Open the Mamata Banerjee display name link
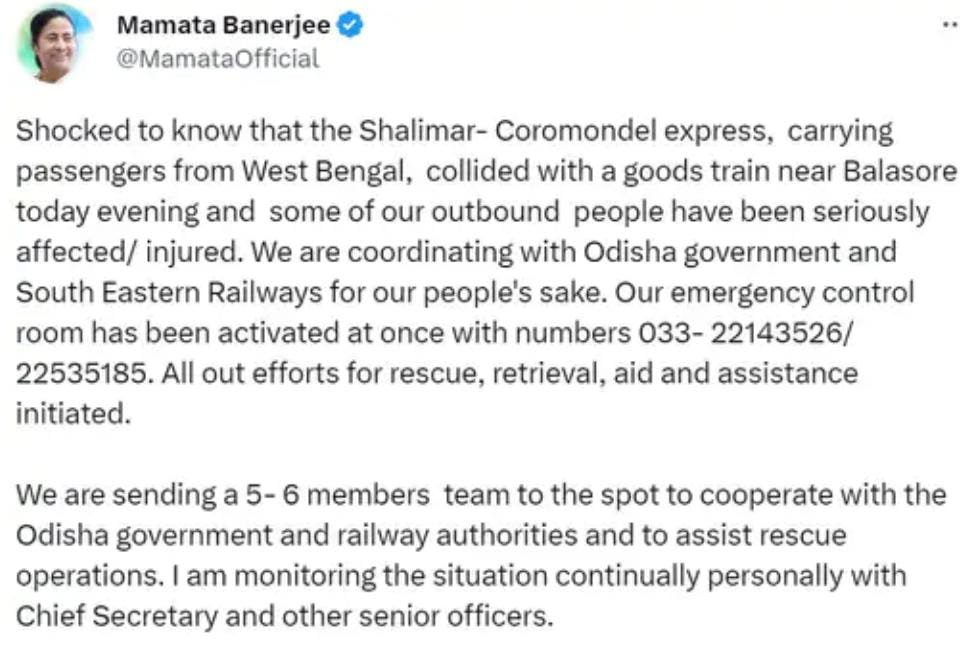Screen dimensions: 960x645 [223, 26]
